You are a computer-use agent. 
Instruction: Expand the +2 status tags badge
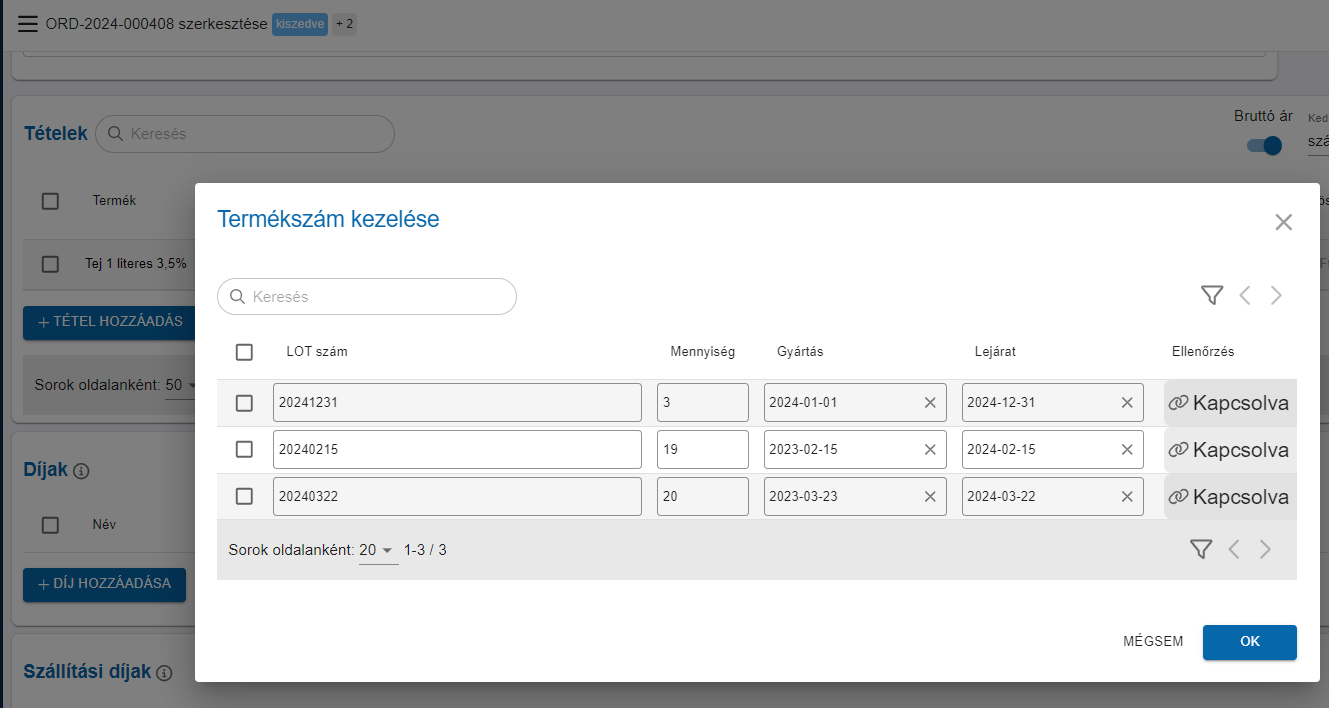pos(344,24)
